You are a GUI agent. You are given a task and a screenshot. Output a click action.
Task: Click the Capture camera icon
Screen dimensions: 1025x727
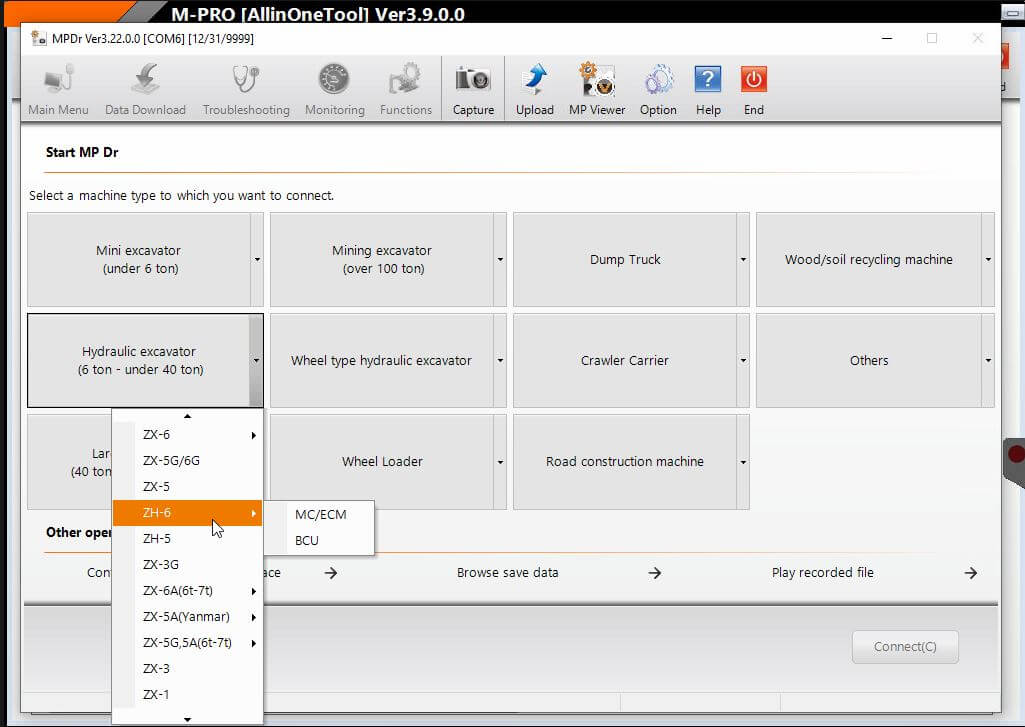(x=473, y=81)
